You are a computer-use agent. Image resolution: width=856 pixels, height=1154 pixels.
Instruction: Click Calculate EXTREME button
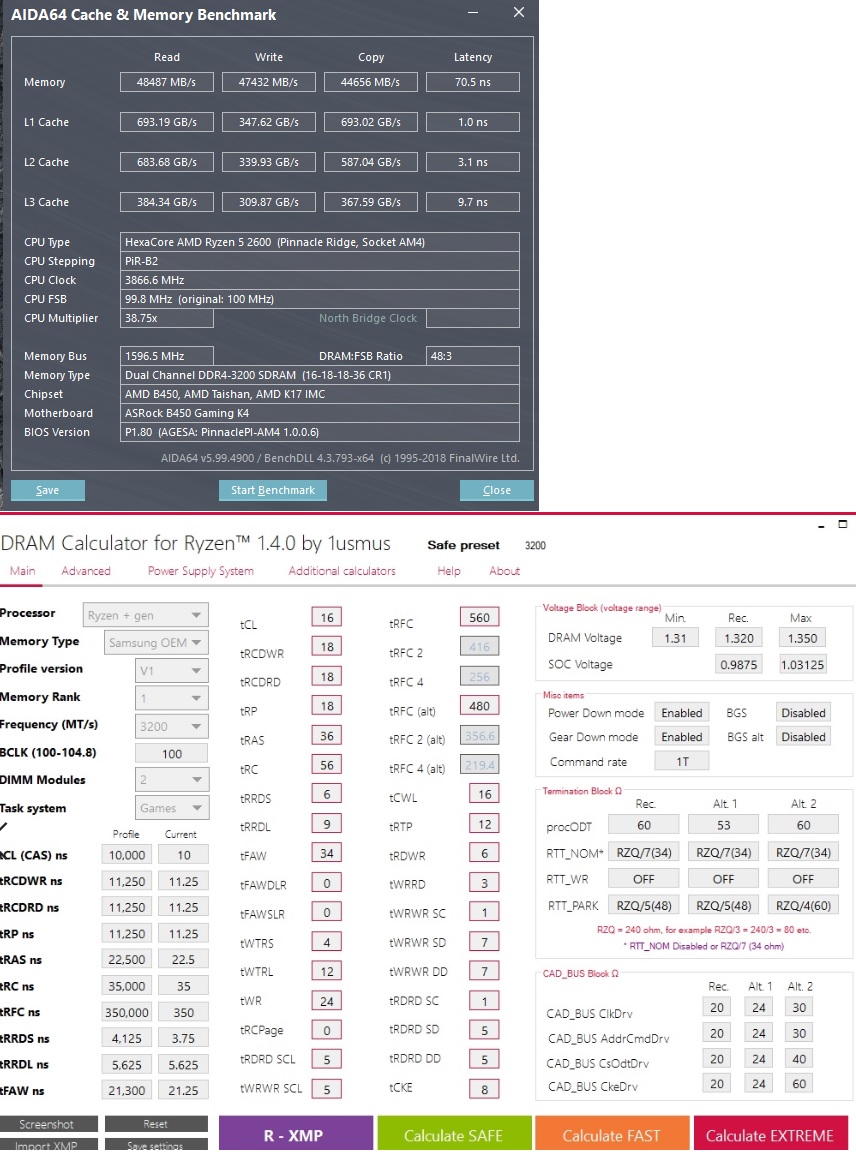tap(769, 1135)
